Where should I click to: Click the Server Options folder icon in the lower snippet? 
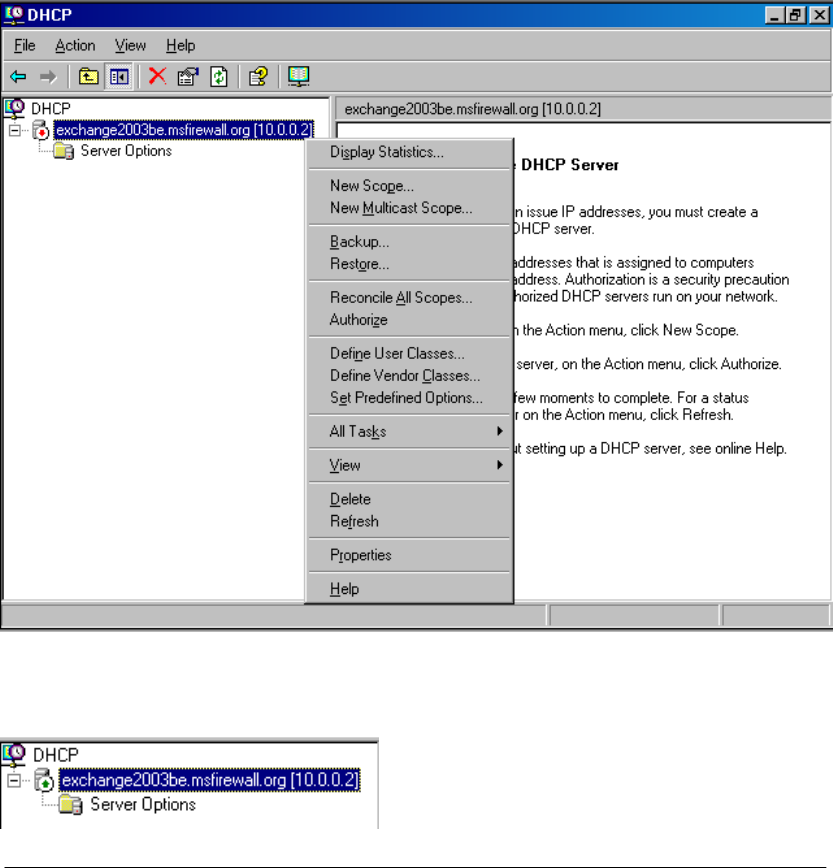(71, 804)
